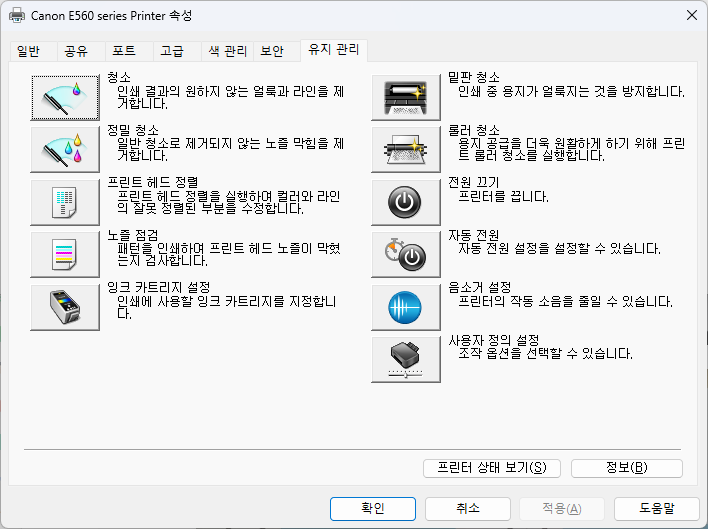Start 롤러 청소 roller cleaning icon
The height and width of the screenshot is (529, 708).
point(405,149)
